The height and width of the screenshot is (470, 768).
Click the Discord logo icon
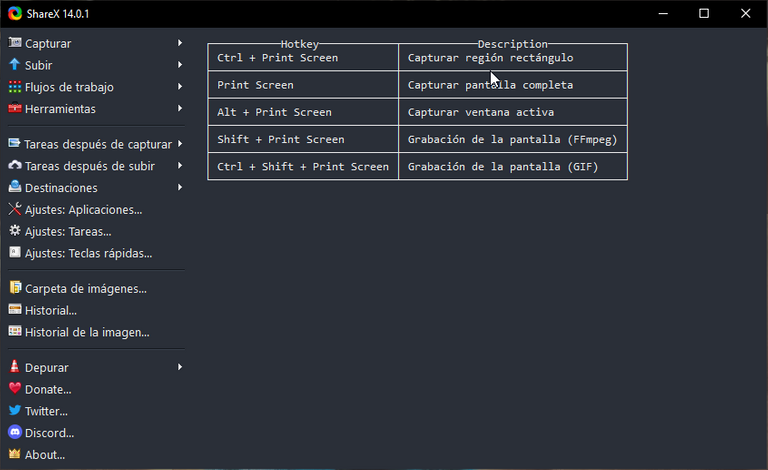pyautogui.click(x=15, y=432)
